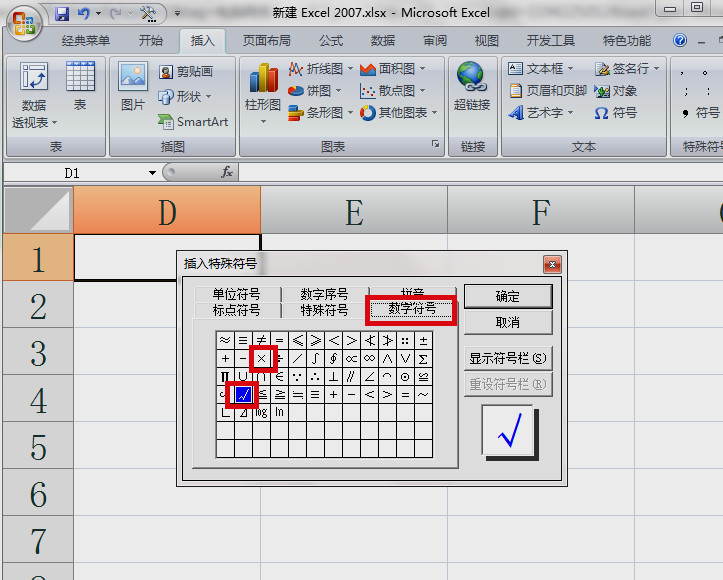Open the 开发工具 (Developer) tab
Screen dimensions: 723x580
pos(551,41)
